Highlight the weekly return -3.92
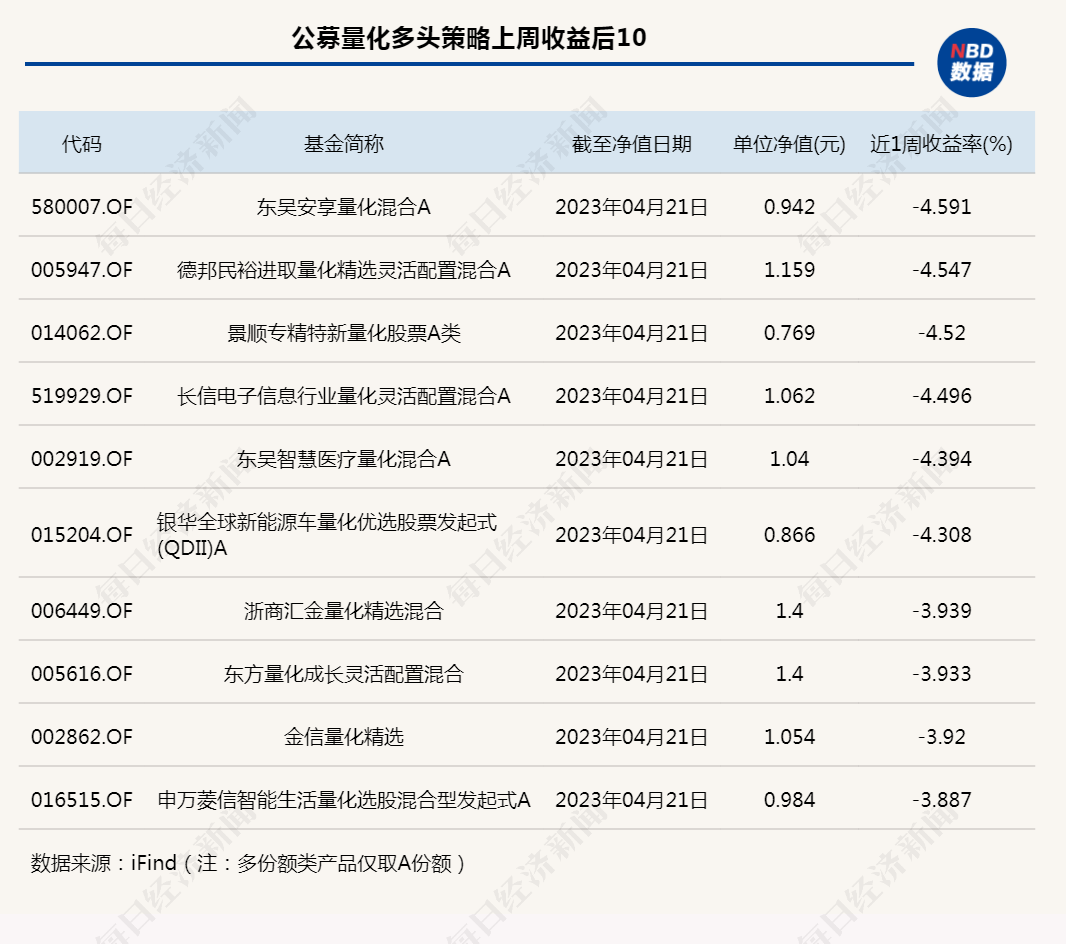 click(942, 737)
